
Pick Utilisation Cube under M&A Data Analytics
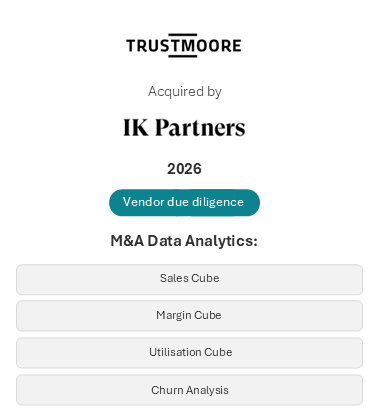pos(189,353)
